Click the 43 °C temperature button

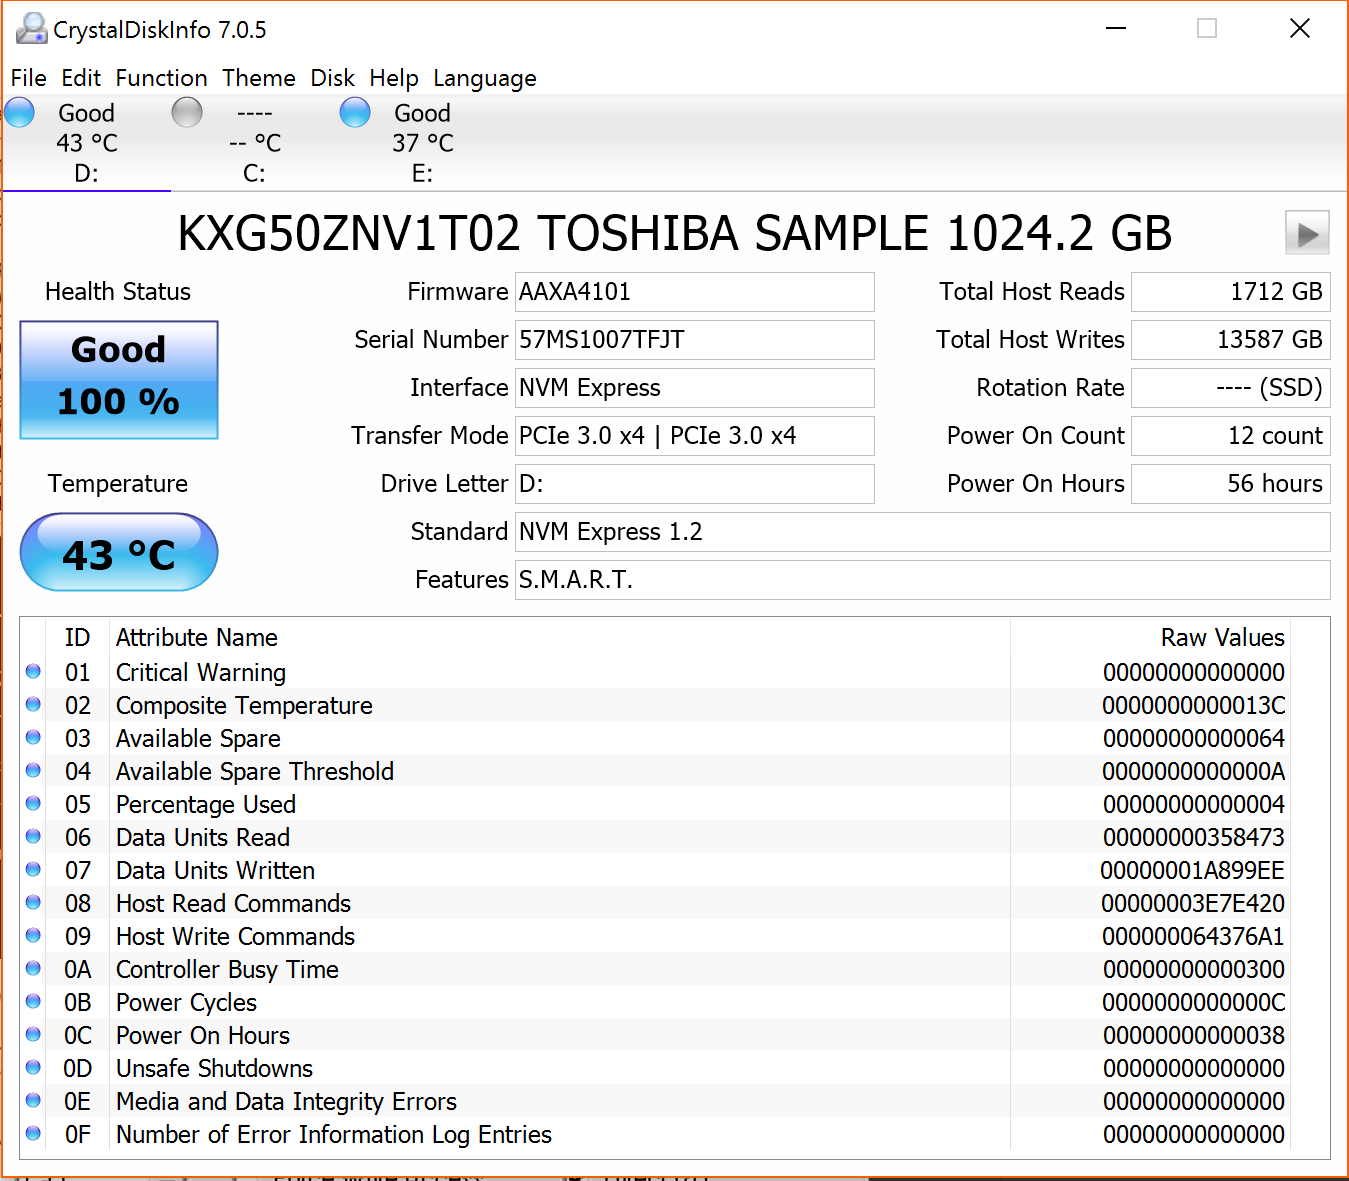point(119,553)
